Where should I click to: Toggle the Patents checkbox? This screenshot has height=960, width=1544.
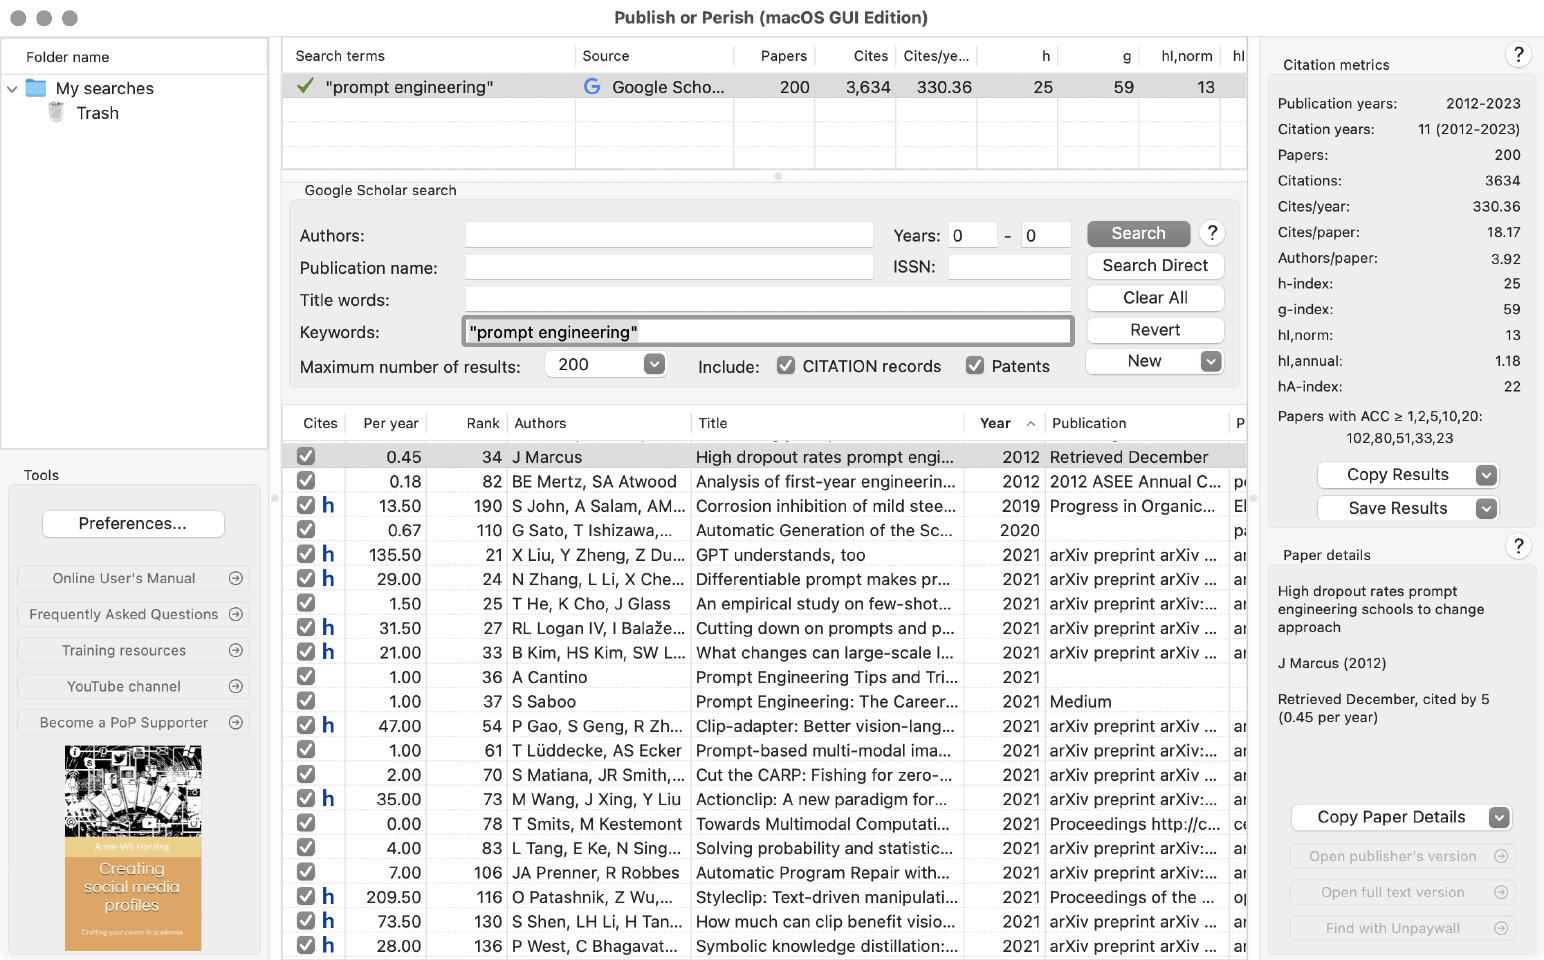[975, 366]
